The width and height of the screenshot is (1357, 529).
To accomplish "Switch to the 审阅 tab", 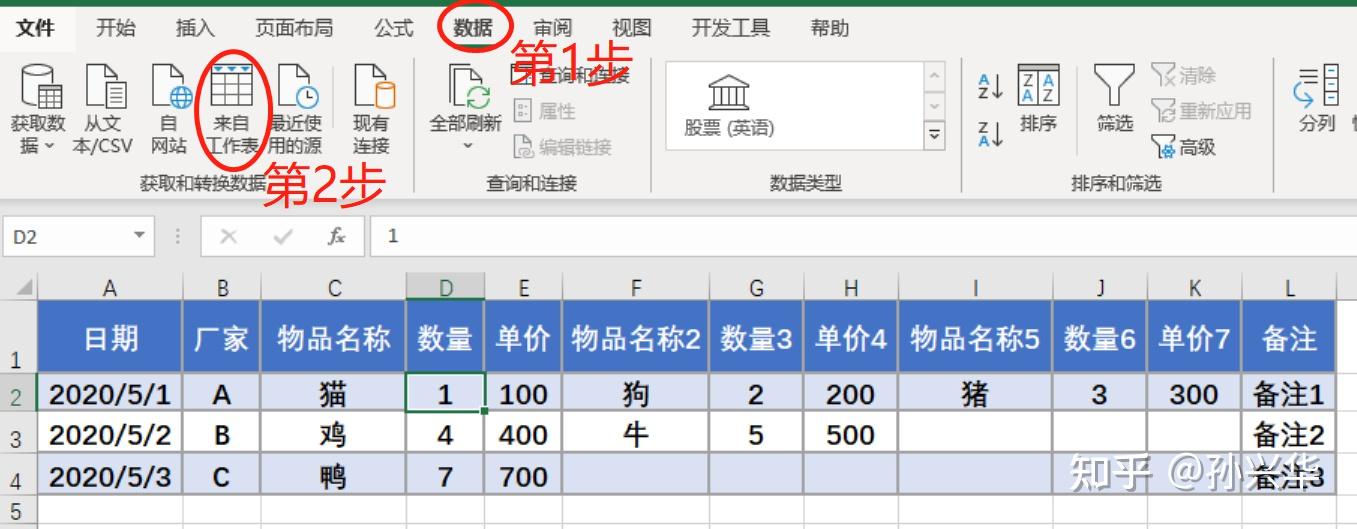I will click(x=552, y=28).
